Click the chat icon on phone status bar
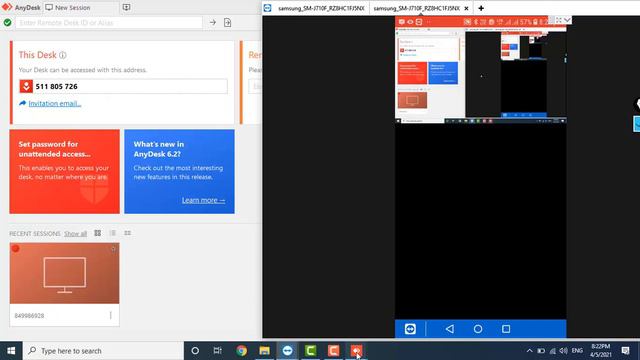 402,22
